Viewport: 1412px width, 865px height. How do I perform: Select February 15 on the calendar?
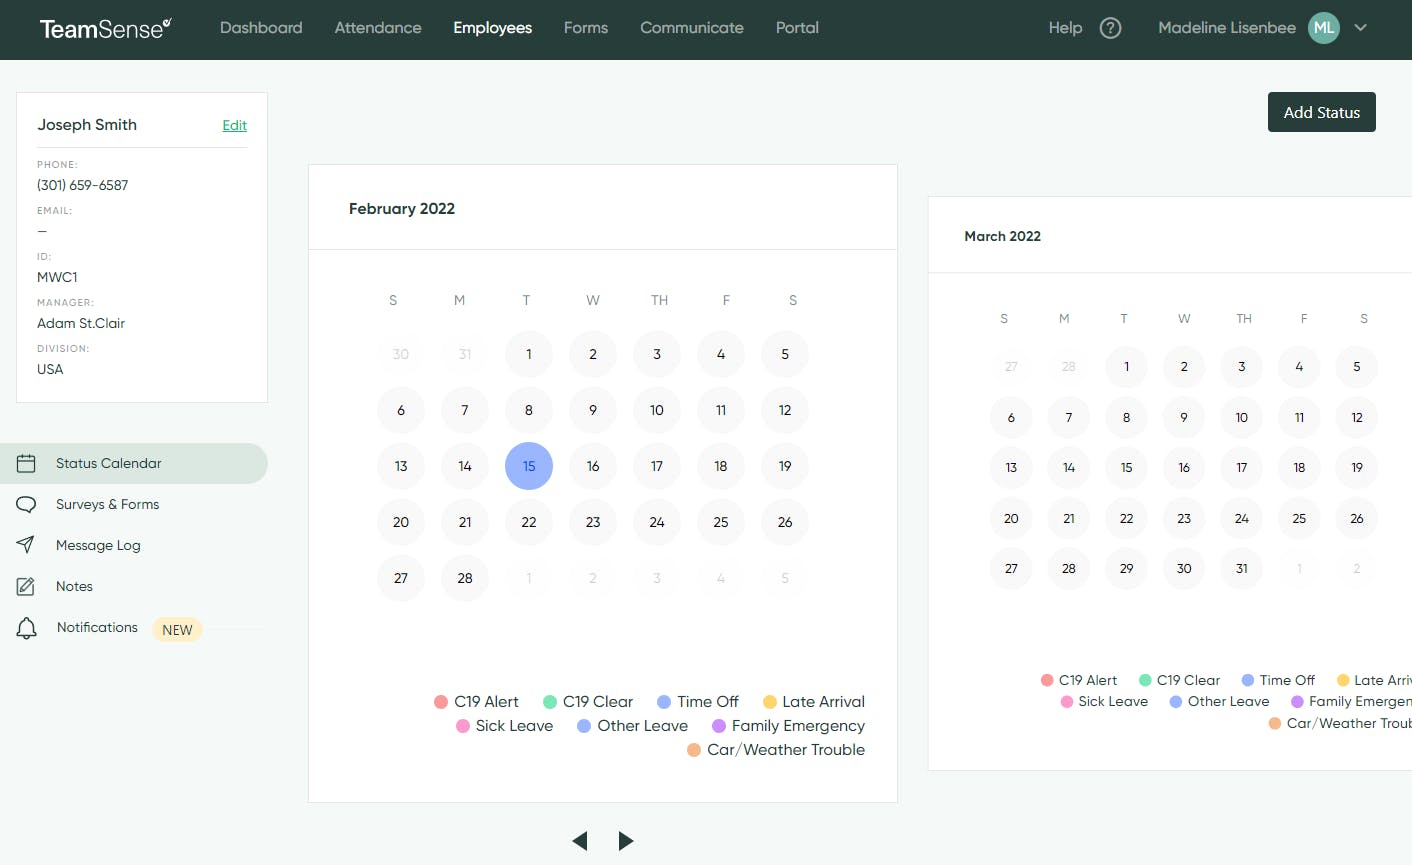[529, 466]
